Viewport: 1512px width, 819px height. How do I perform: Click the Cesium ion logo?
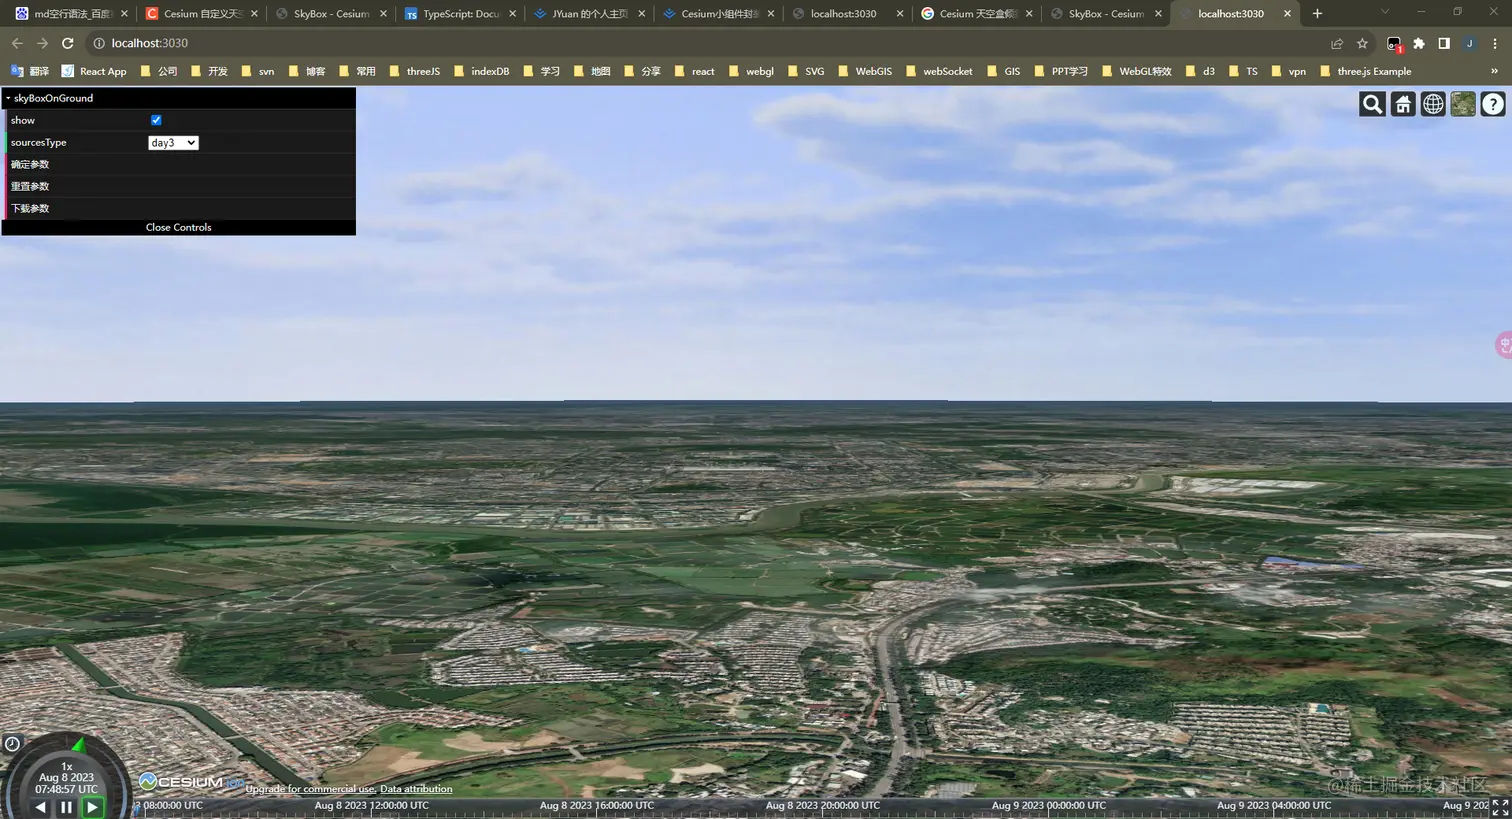(191, 782)
